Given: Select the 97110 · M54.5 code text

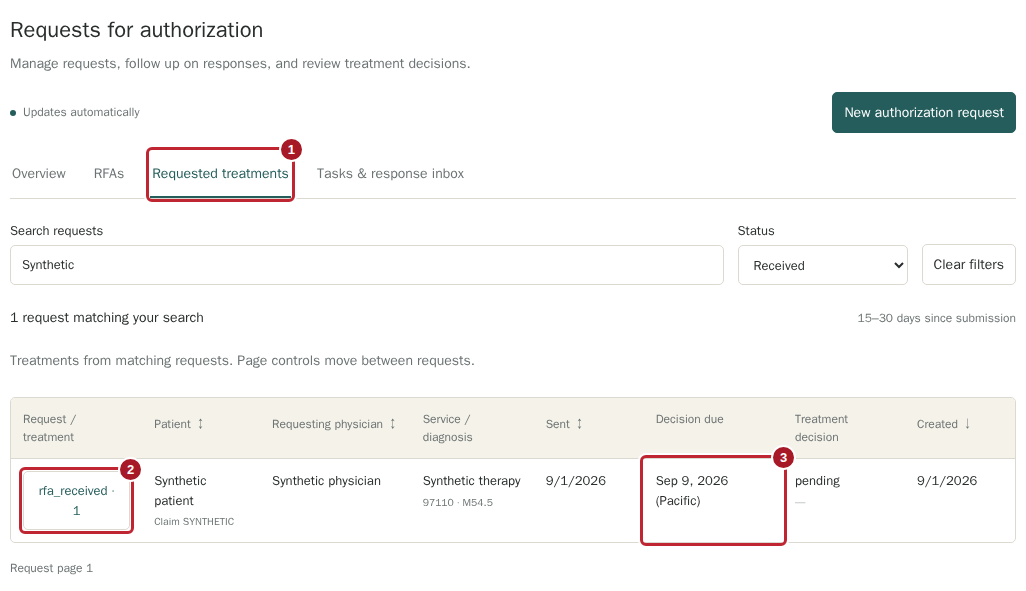Looking at the screenshot, I should 457,503.
